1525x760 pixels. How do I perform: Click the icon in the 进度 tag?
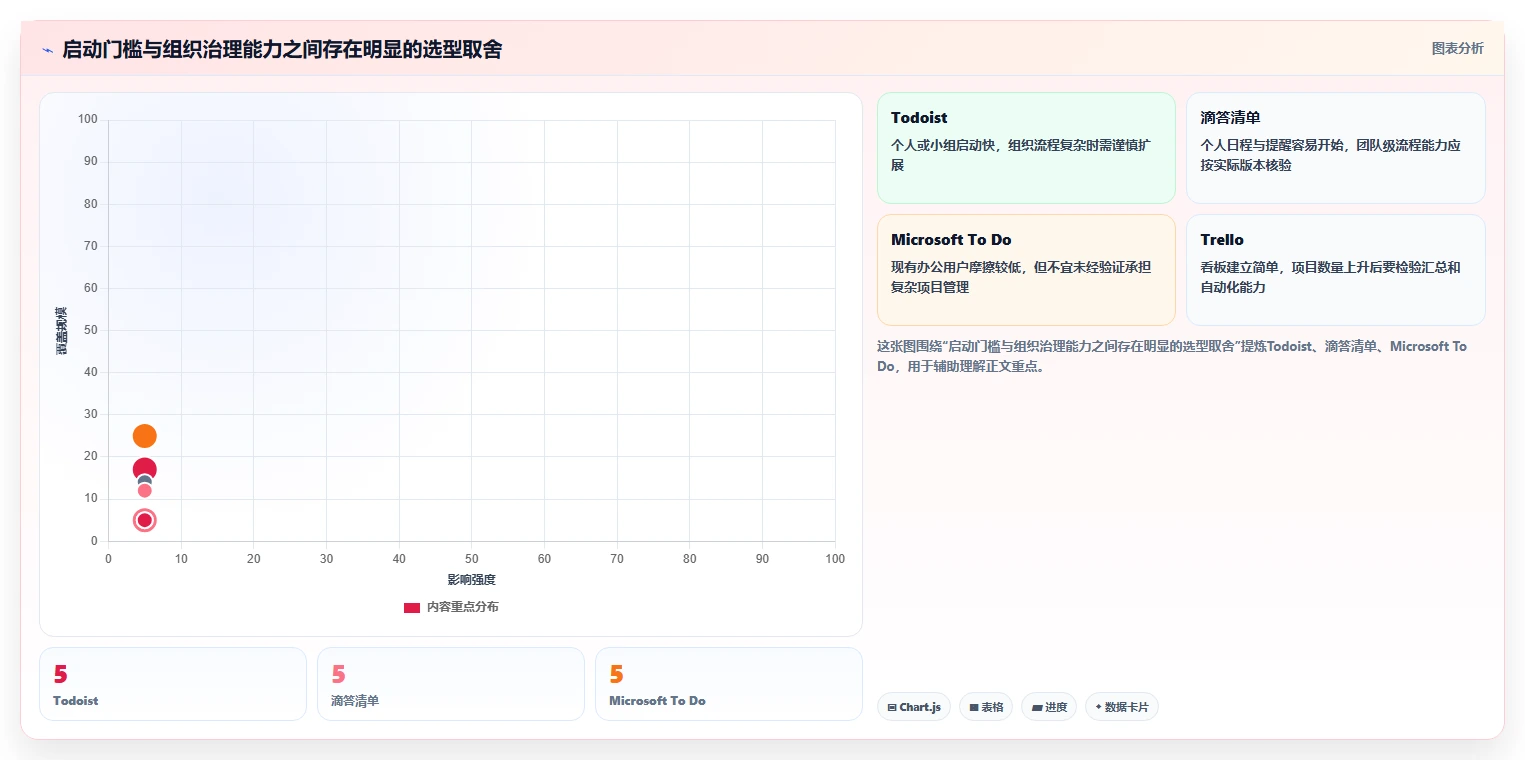point(1037,708)
